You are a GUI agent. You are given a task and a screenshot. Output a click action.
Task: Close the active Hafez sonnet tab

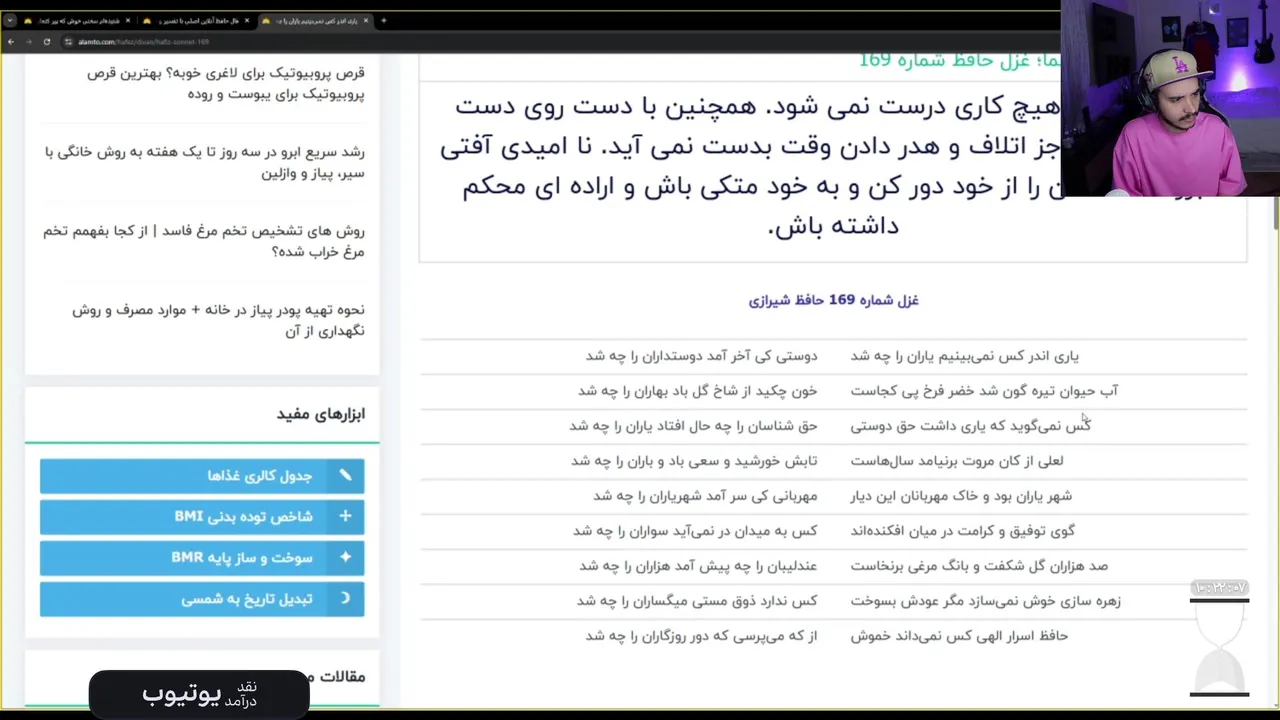366,20
